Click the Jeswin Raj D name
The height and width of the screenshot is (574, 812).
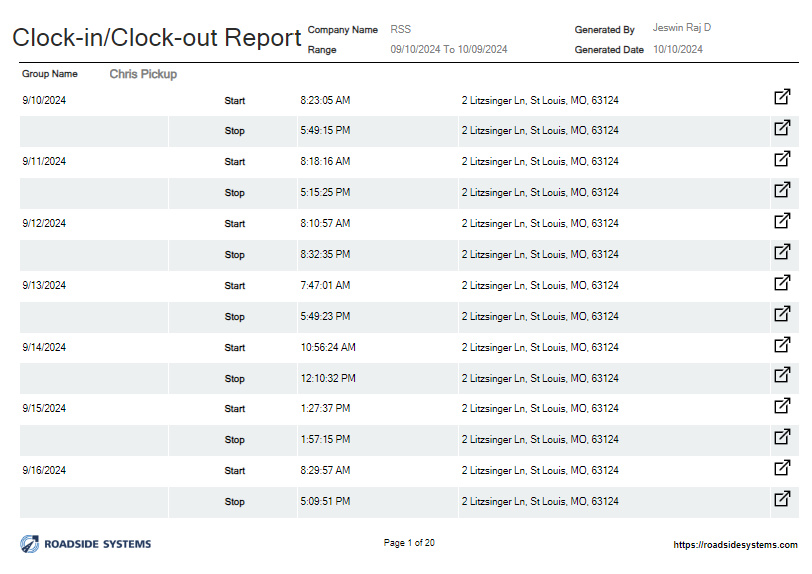(682, 27)
